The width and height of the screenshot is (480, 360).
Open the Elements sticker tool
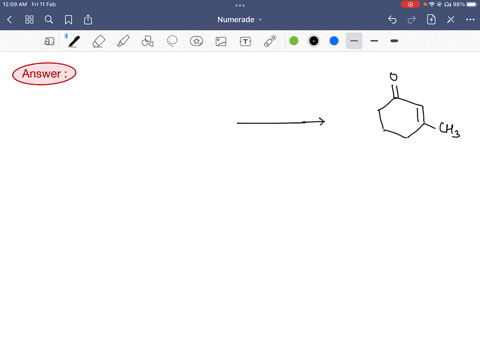point(196,41)
